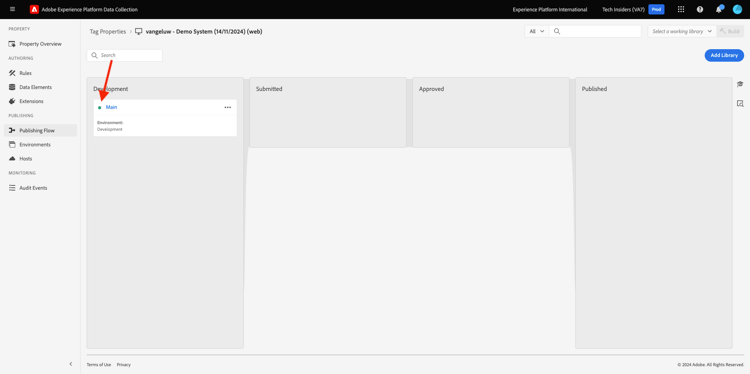This screenshot has height=374, width=750.
Task: Open the notifications bell
Action: point(719,9)
